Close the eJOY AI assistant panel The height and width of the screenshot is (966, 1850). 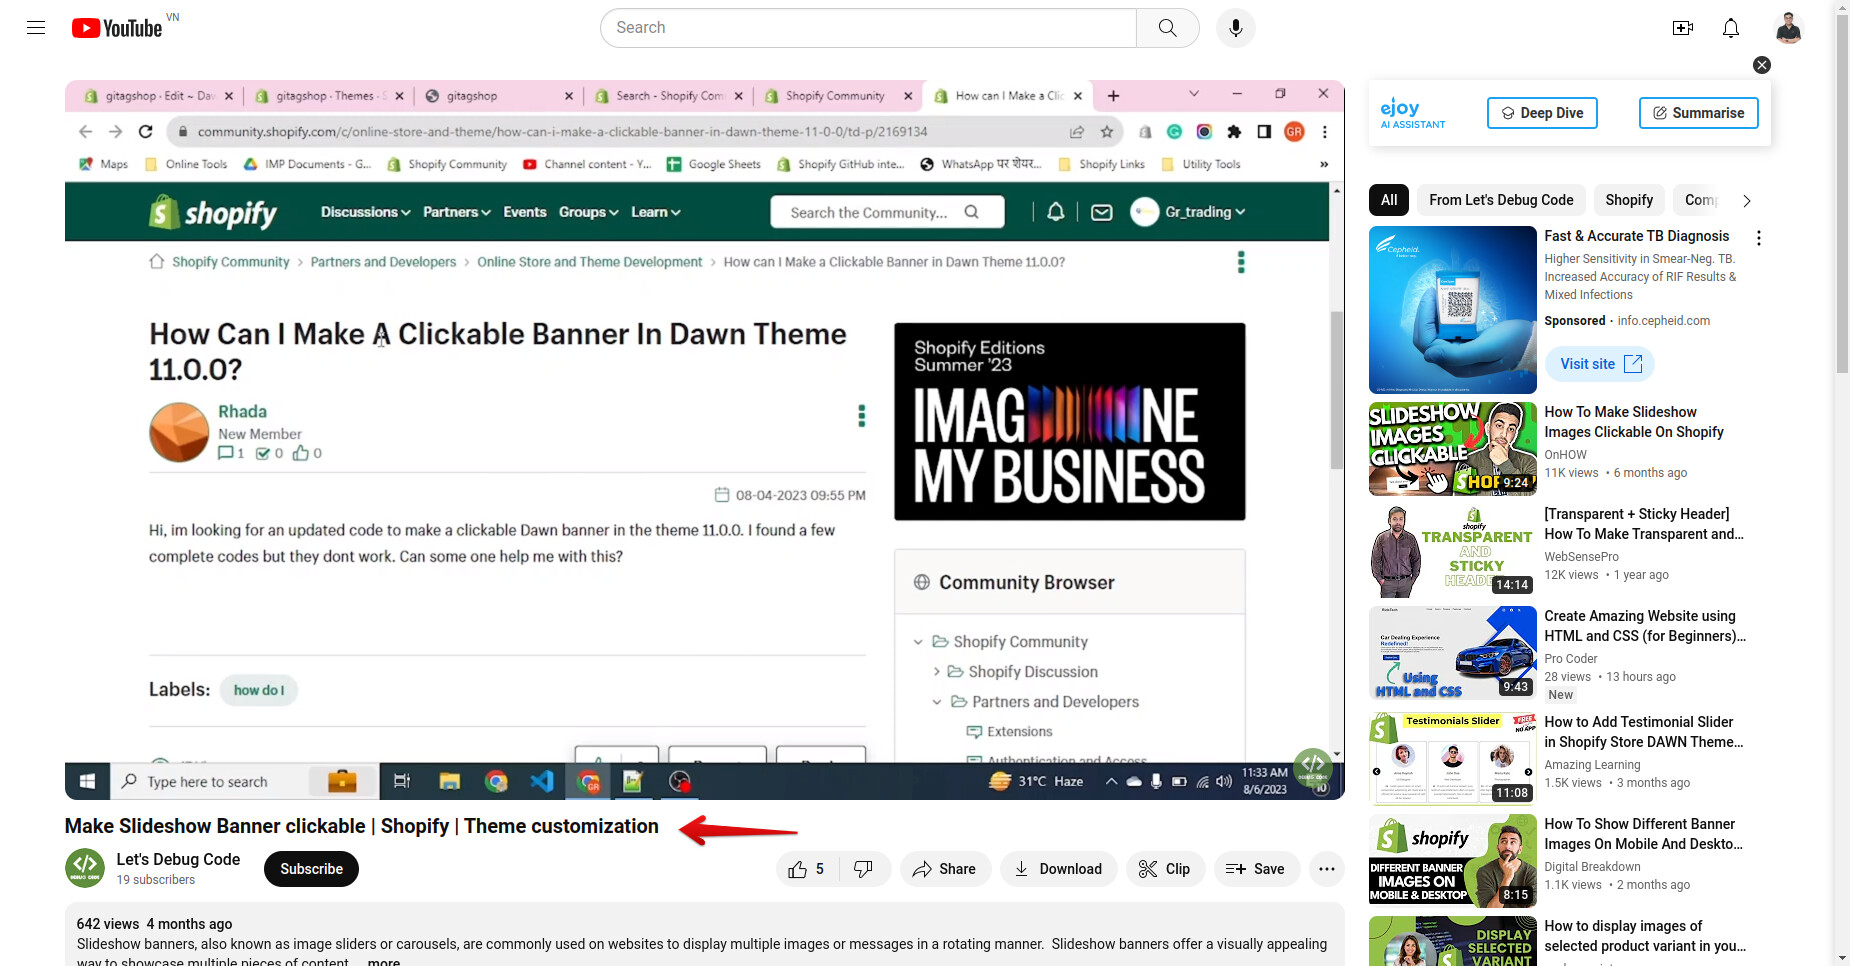pos(1762,65)
